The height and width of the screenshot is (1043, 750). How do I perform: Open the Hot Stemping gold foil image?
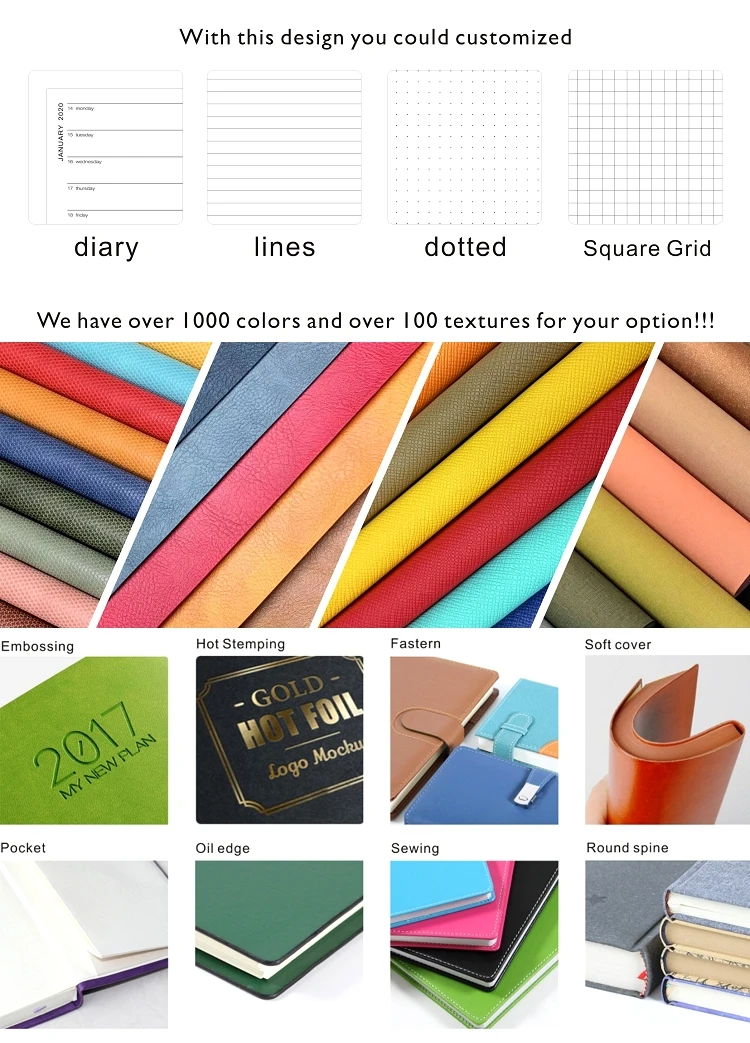[279, 740]
